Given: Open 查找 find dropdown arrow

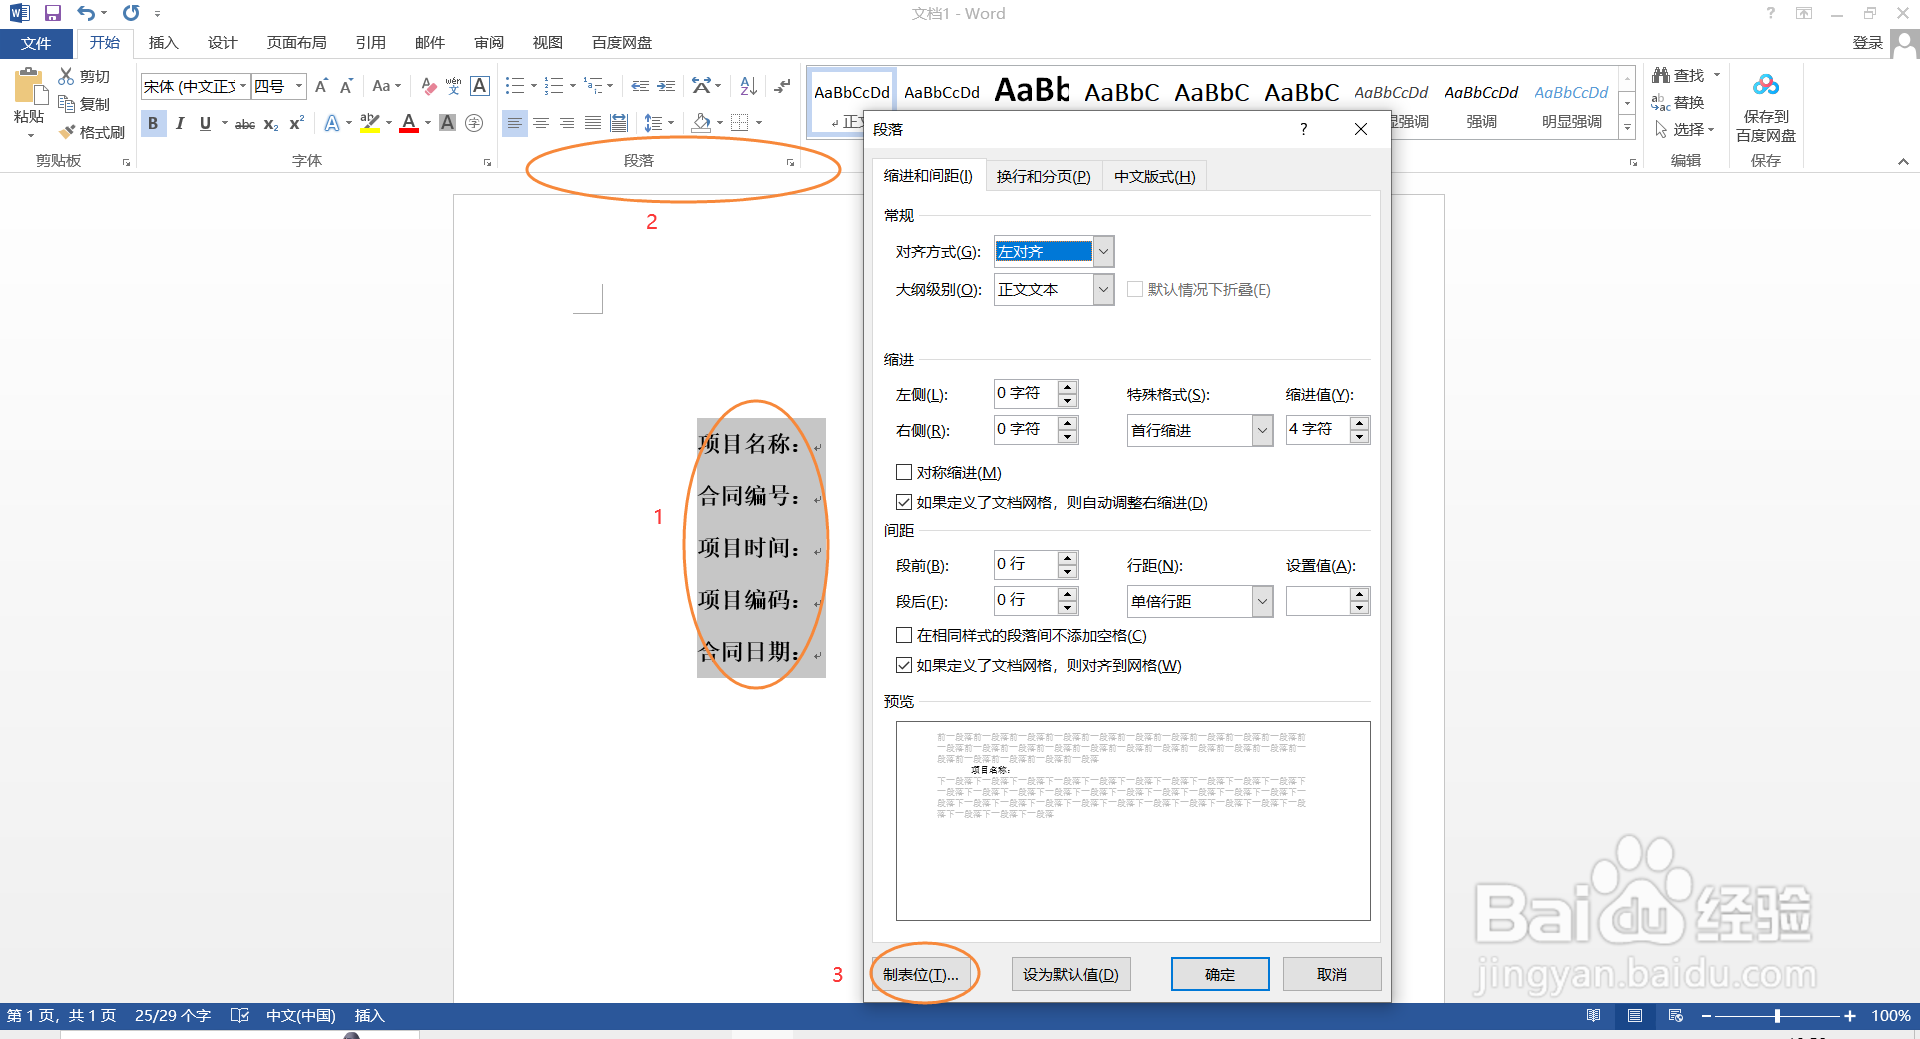Looking at the screenshot, I should 1717,75.
